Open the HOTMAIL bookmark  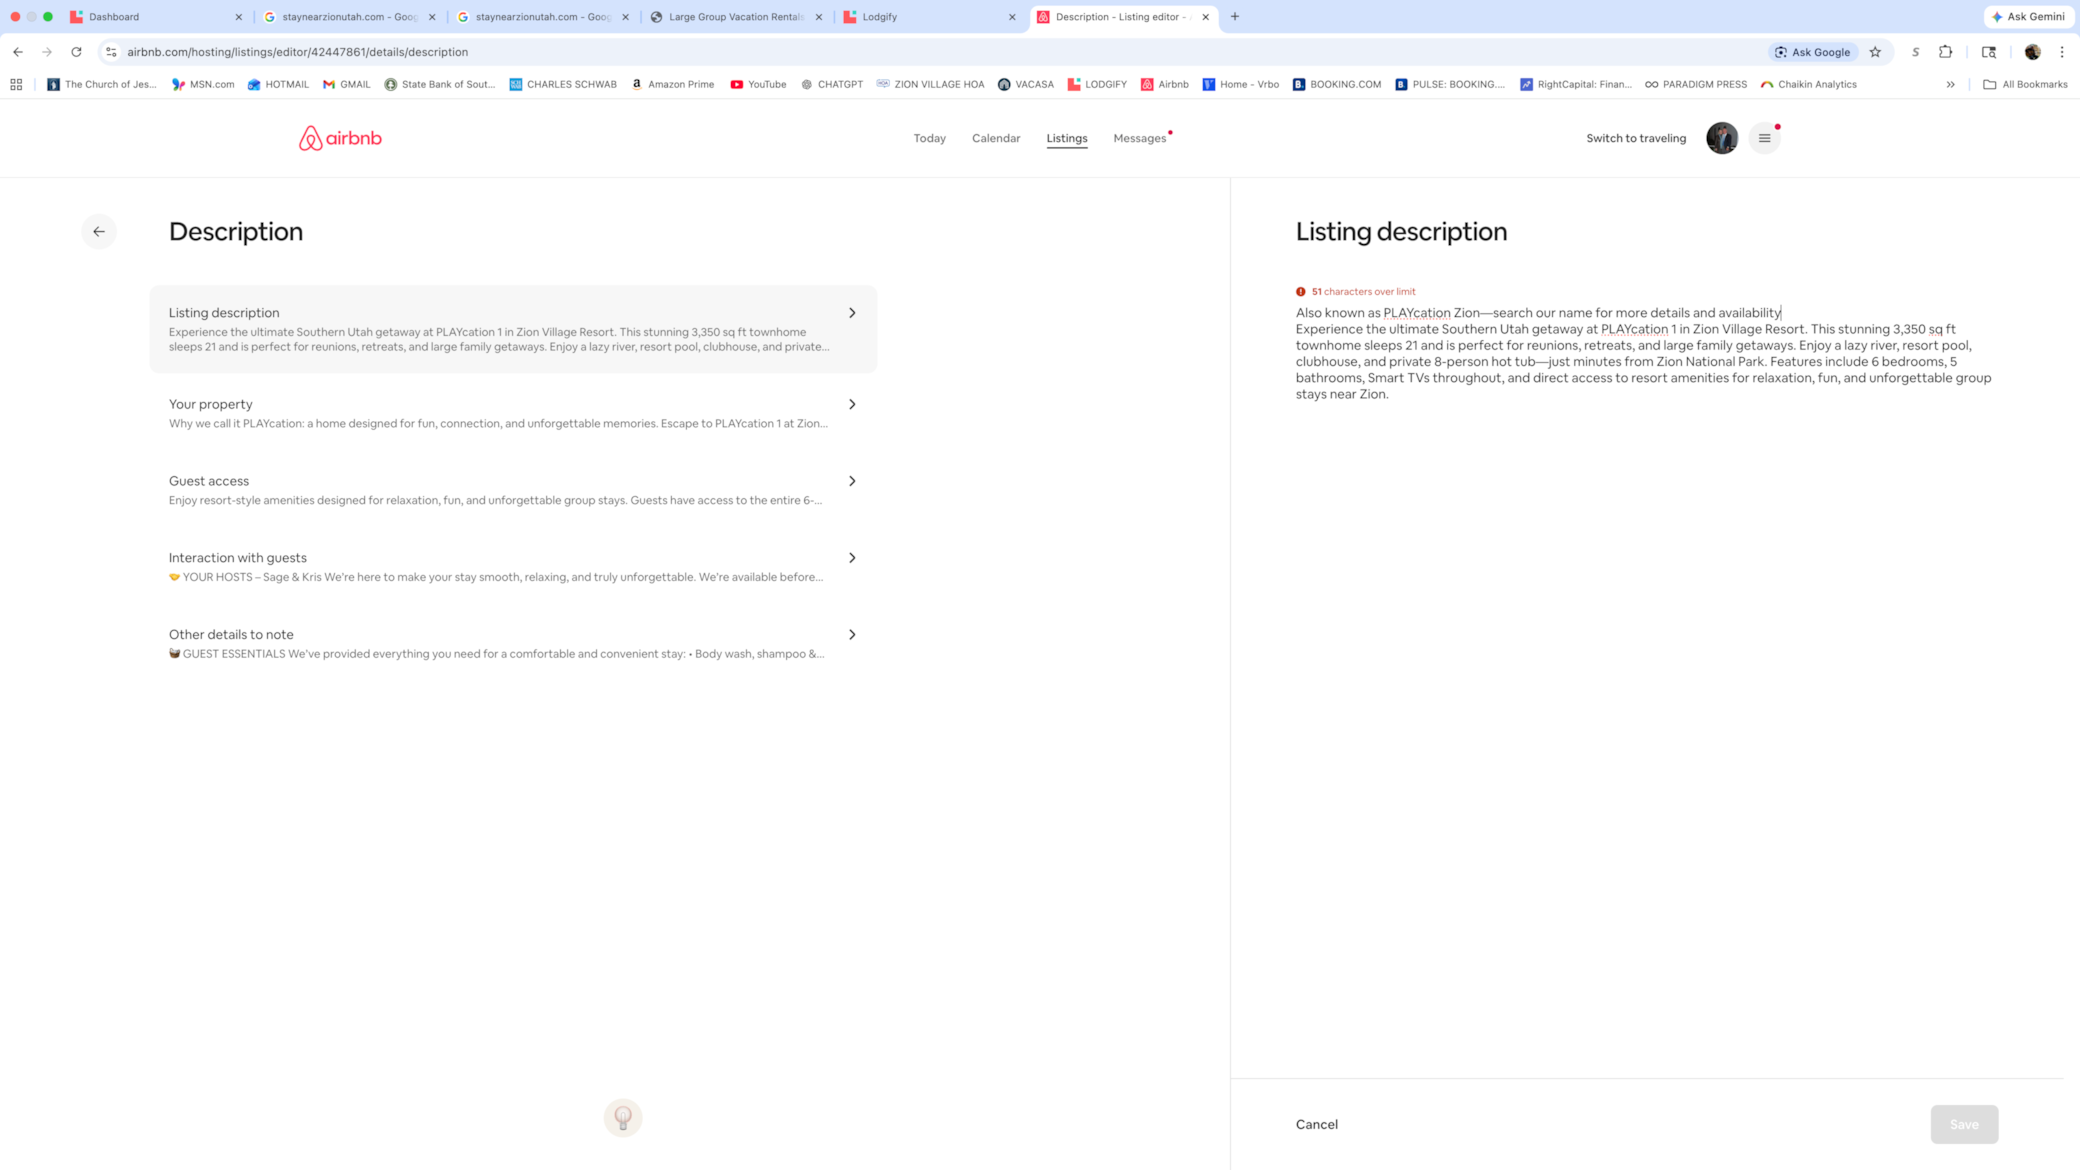coord(278,84)
